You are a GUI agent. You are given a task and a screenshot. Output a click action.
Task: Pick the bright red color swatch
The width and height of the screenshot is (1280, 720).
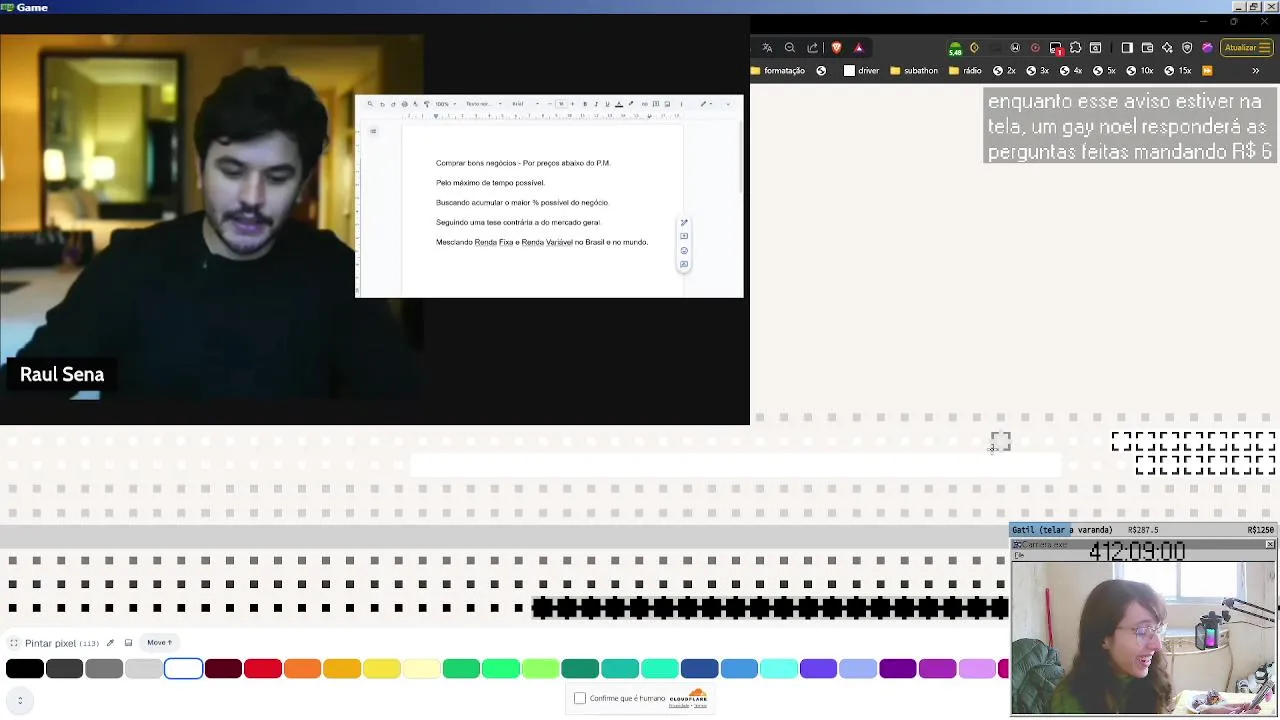click(x=263, y=669)
